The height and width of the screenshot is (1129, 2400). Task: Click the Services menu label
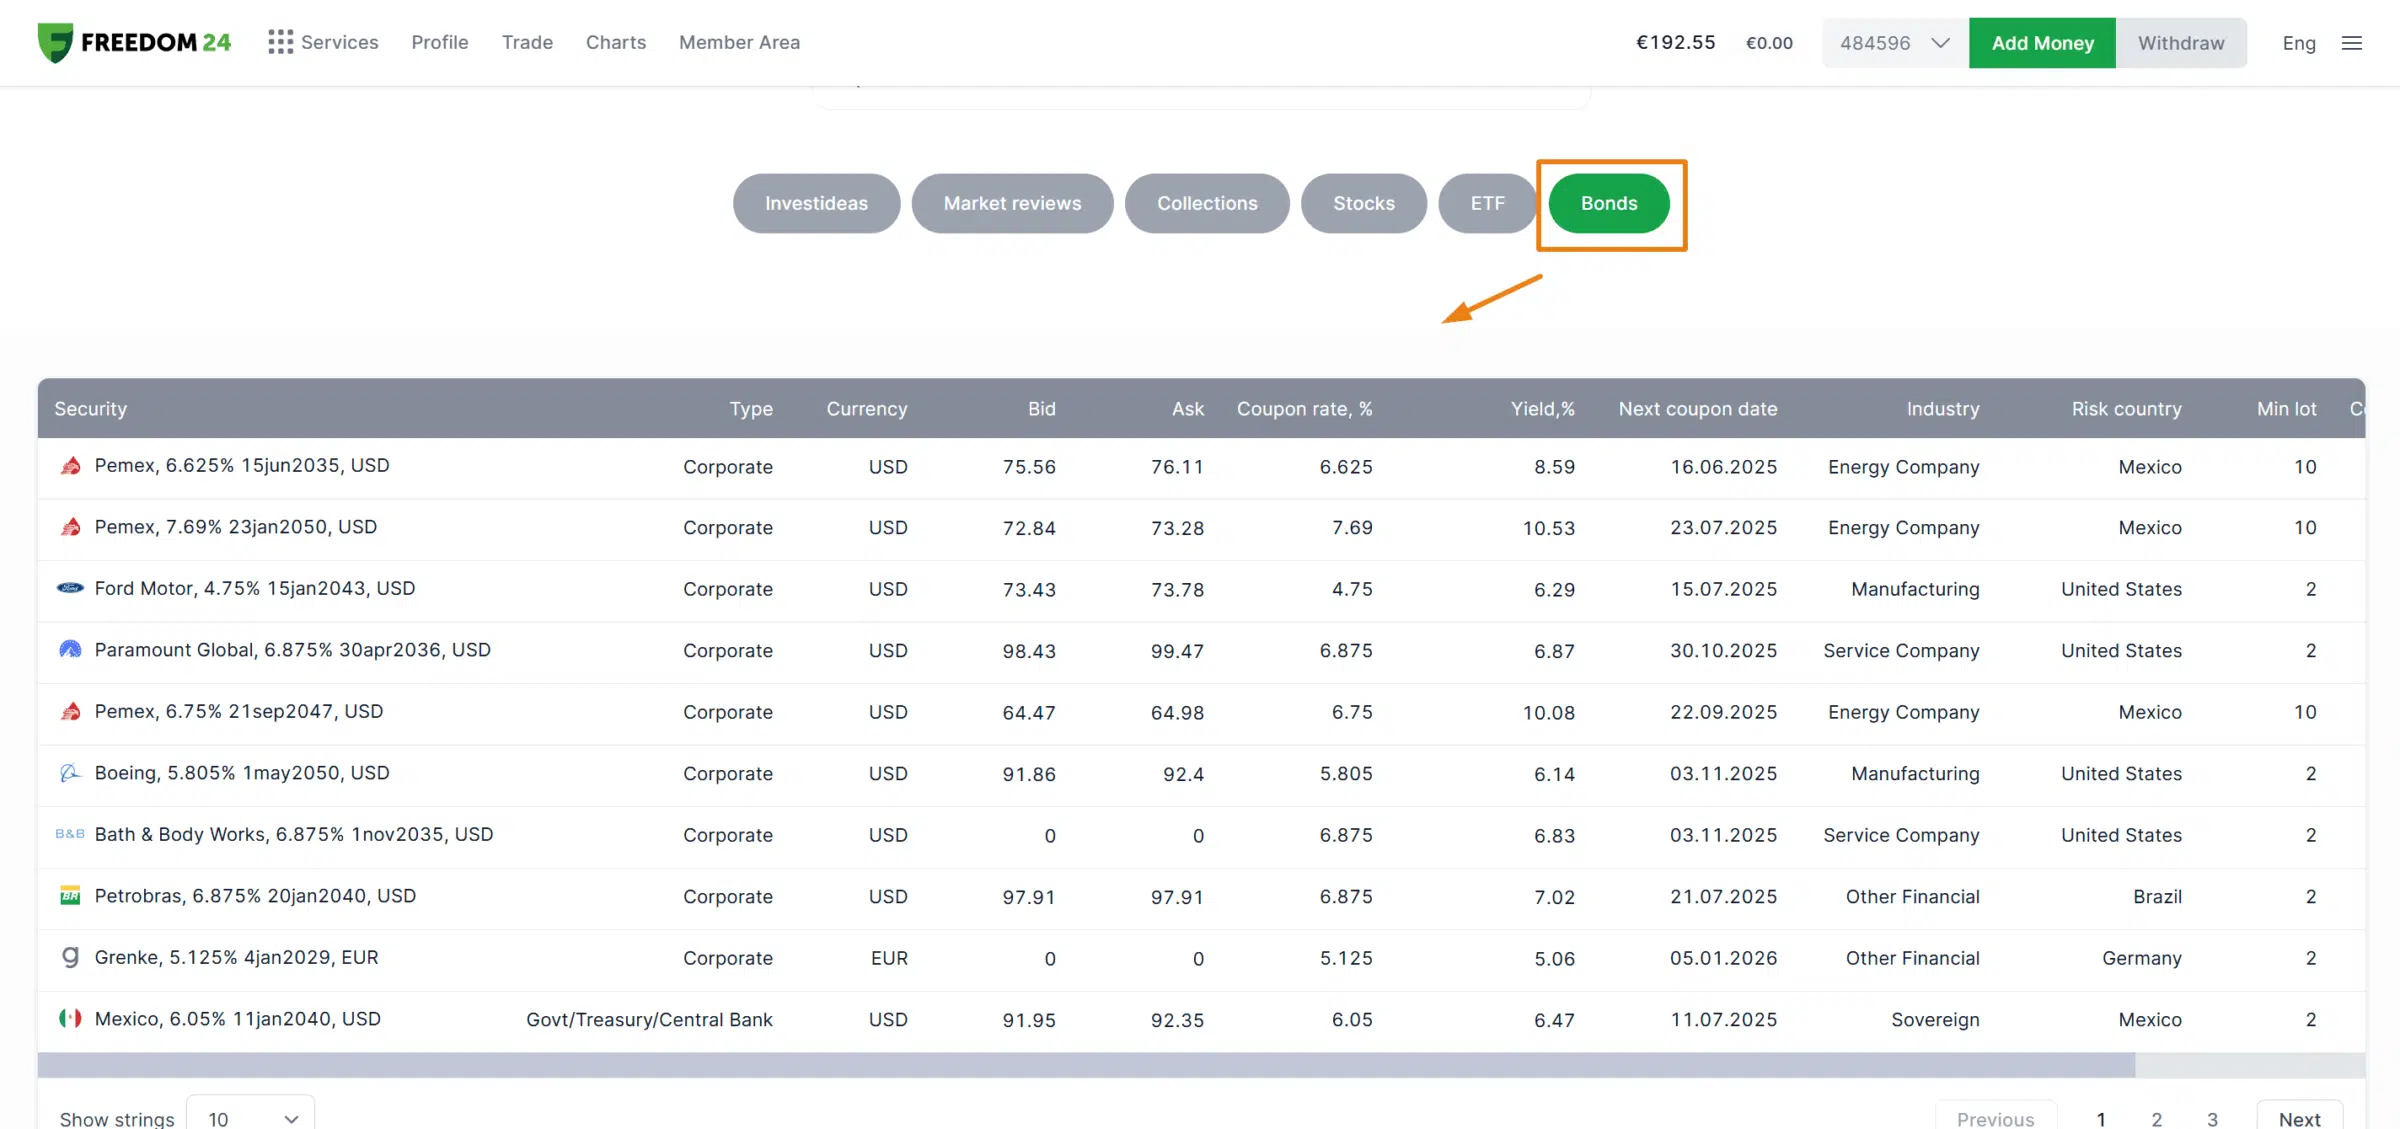[x=339, y=42]
